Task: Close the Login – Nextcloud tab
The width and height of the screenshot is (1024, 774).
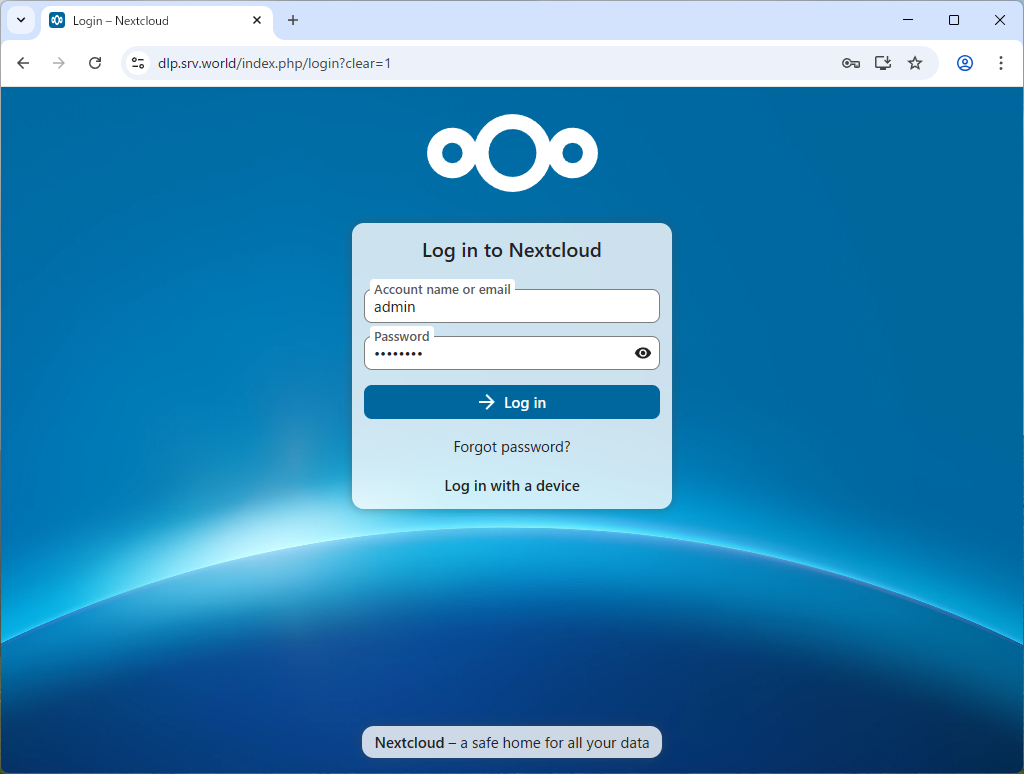Action: pyautogui.click(x=257, y=20)
